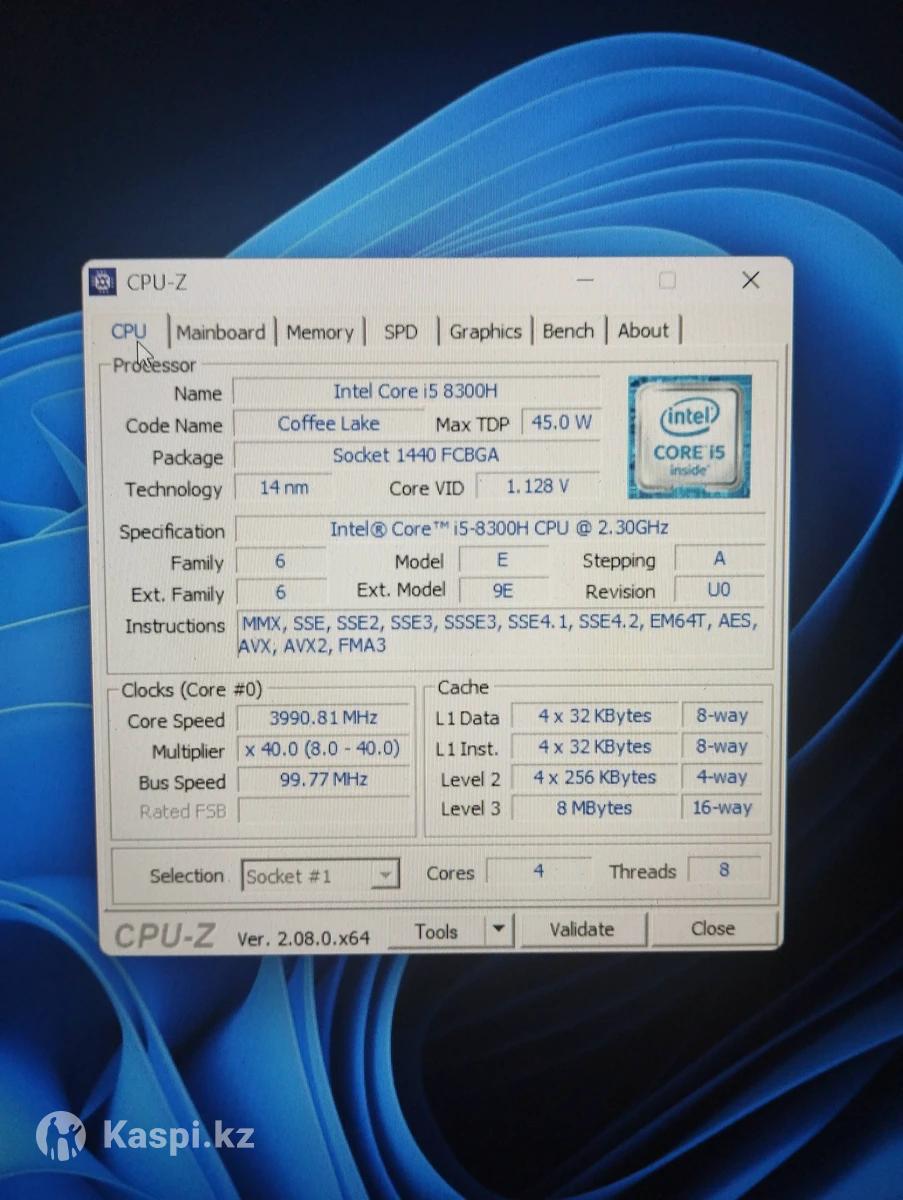Select the CPU tab

(x=129, y=331)
